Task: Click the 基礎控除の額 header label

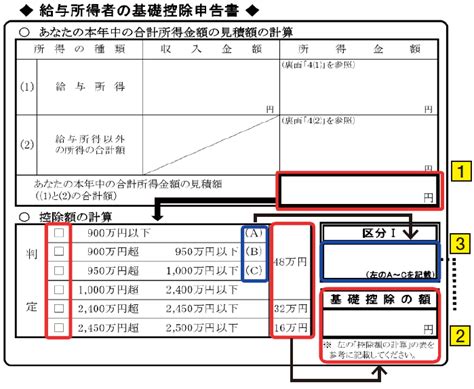Action: (x=380, y=299)
